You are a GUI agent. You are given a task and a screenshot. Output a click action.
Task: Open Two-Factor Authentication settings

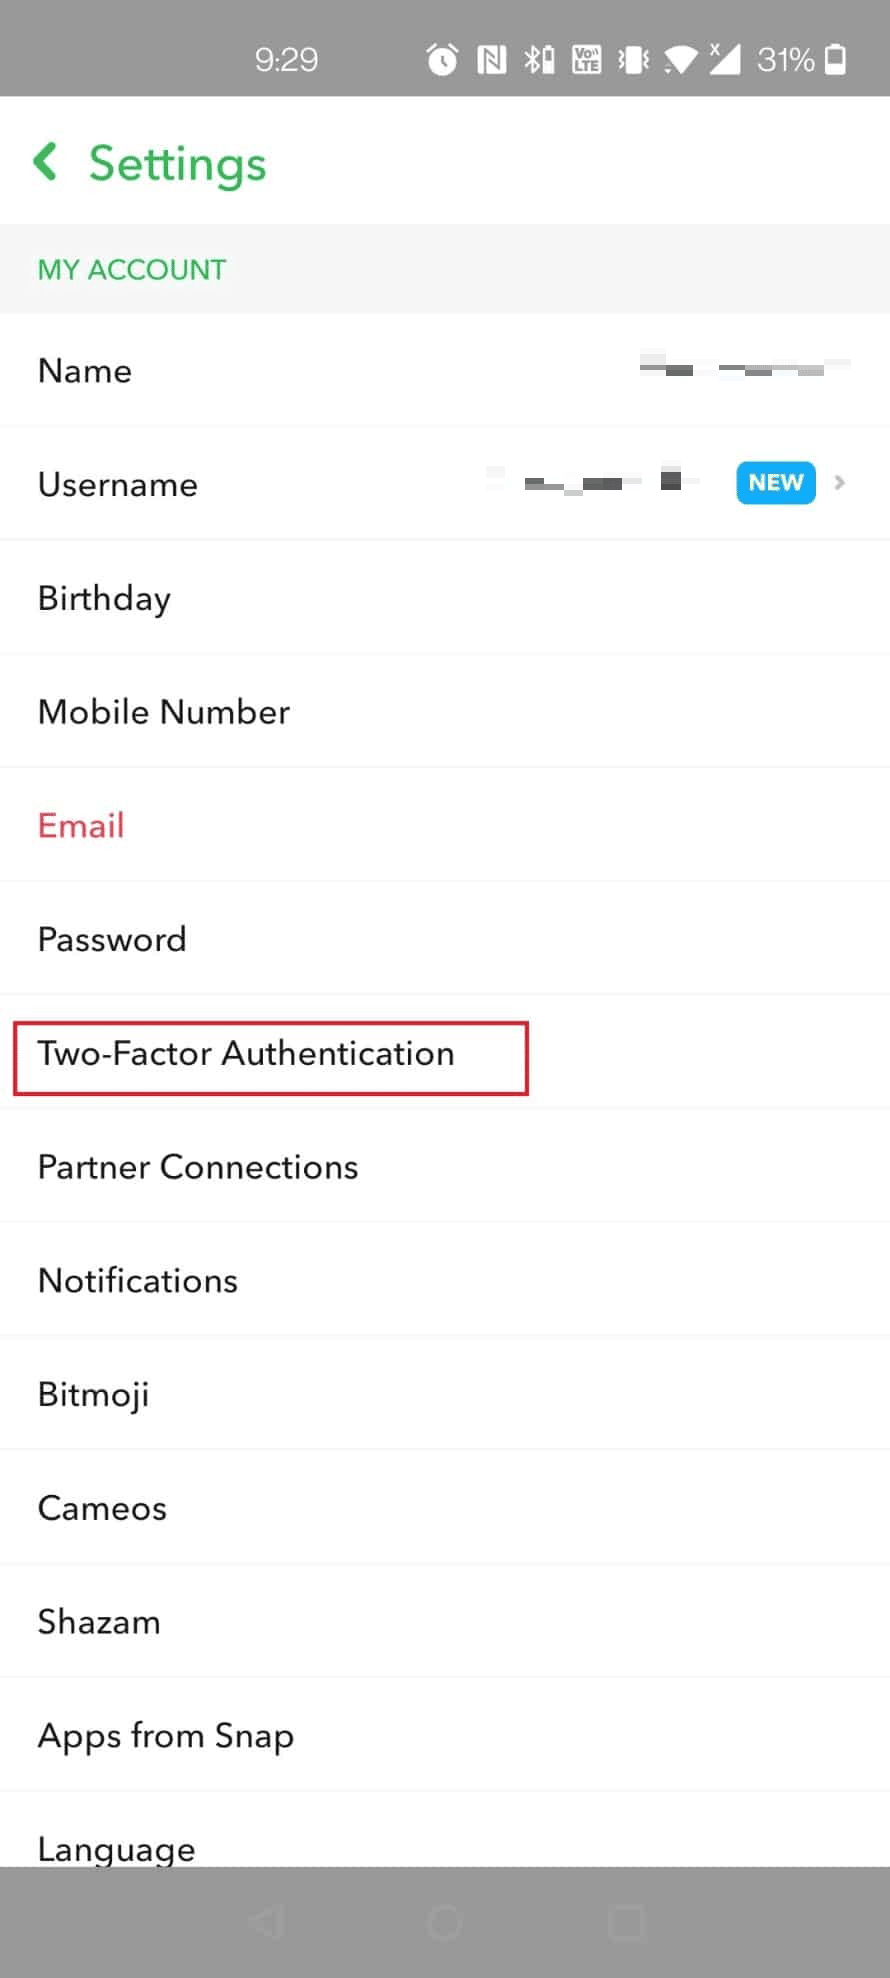445,1052
